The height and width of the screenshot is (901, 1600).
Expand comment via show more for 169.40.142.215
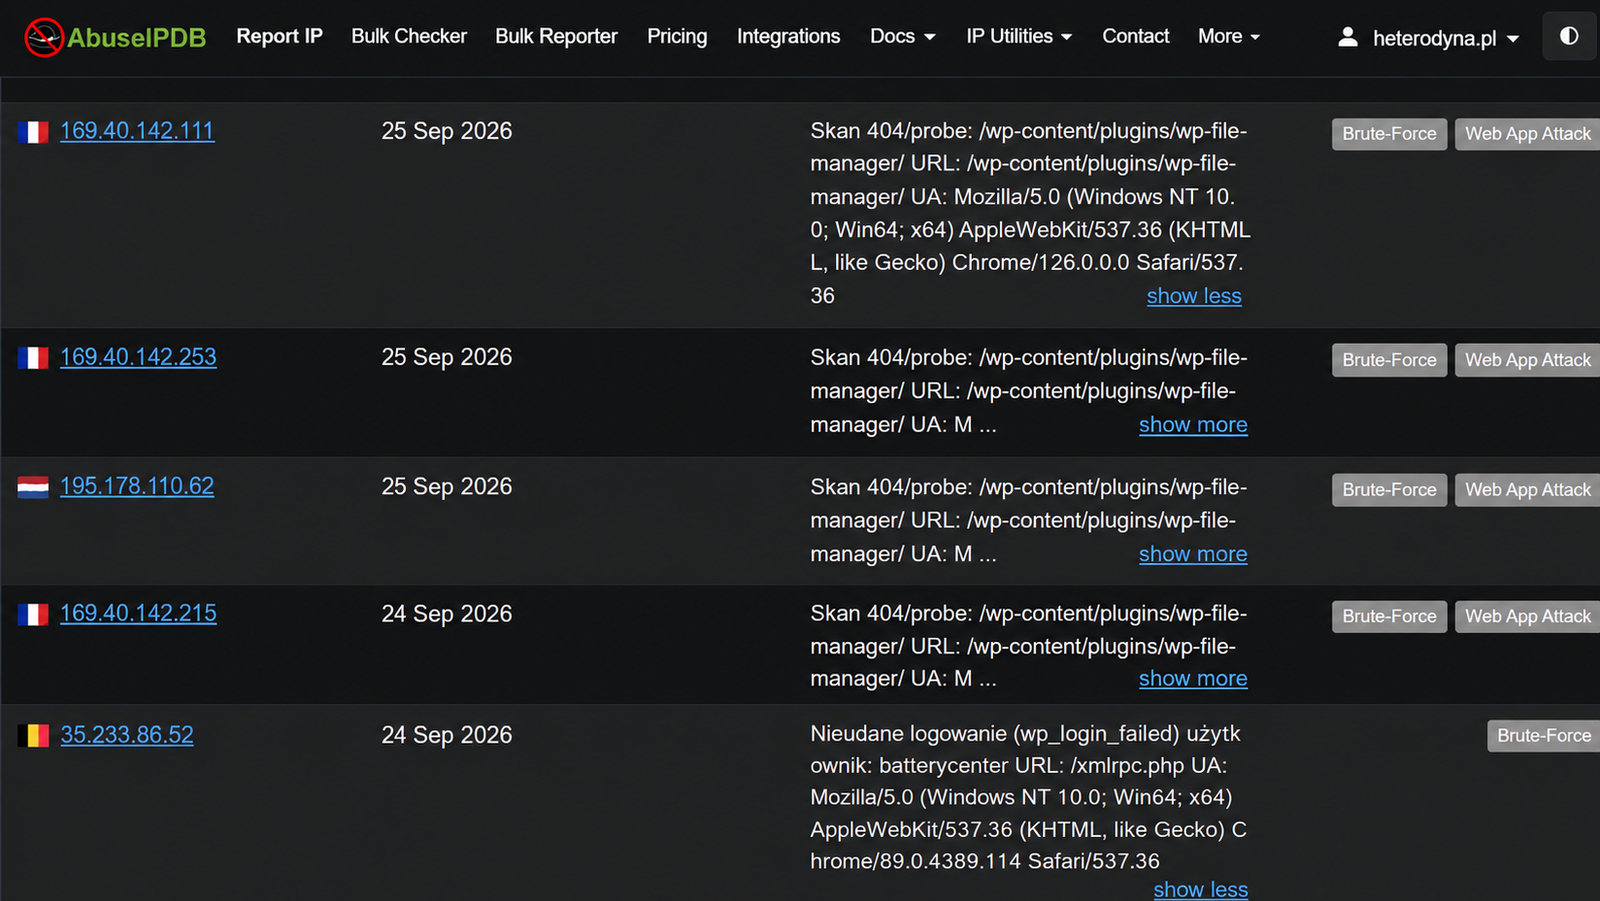point(1193,679)
